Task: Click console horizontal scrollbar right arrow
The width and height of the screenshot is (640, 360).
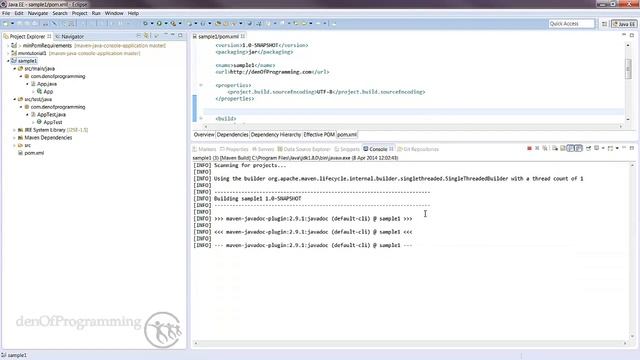Action: (624, 343)
